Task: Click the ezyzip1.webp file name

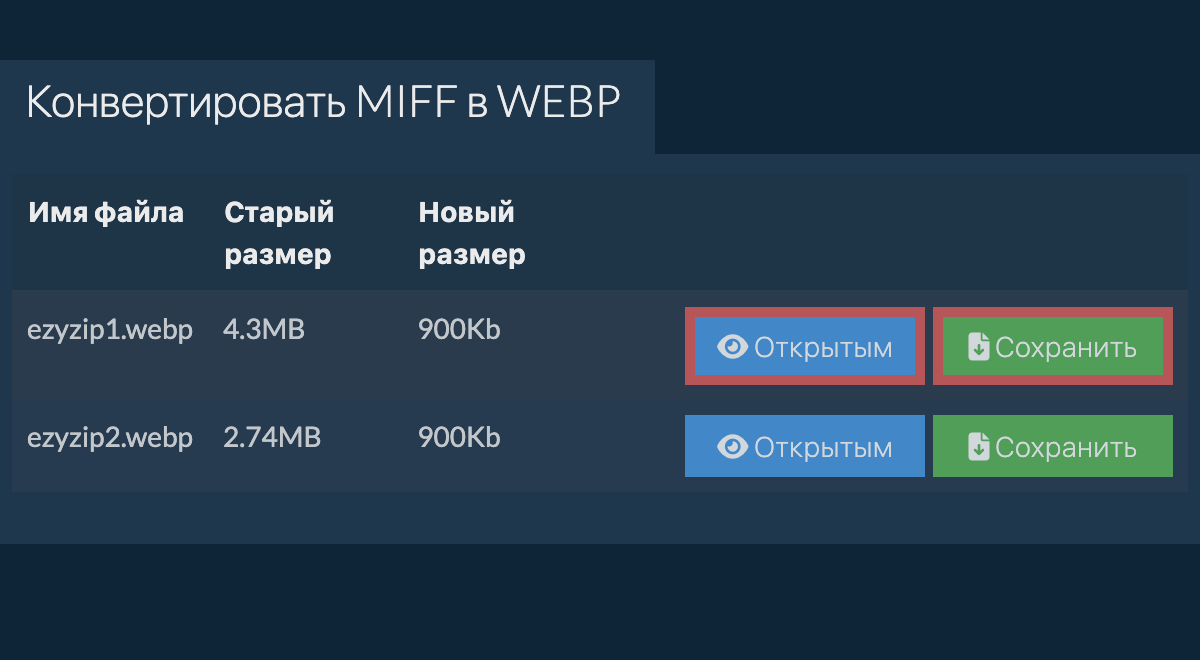Action: [110, 330]
